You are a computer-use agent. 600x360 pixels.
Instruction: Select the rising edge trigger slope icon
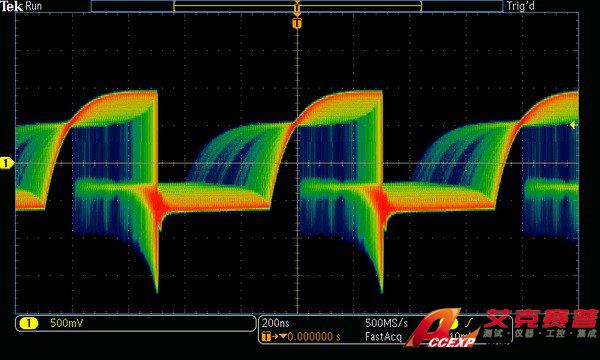(470, 322)
